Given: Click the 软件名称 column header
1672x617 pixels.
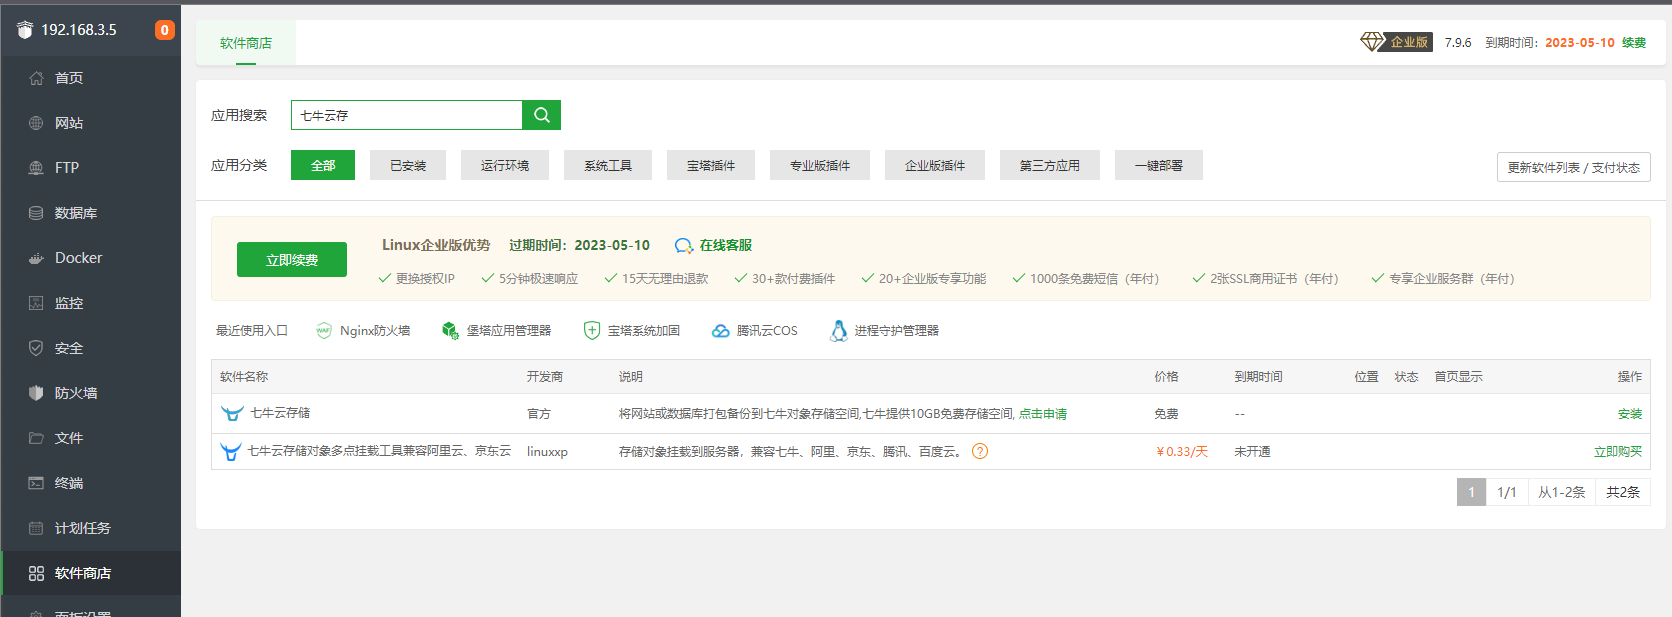Looking at the screenshot, I should pos(244,377).
